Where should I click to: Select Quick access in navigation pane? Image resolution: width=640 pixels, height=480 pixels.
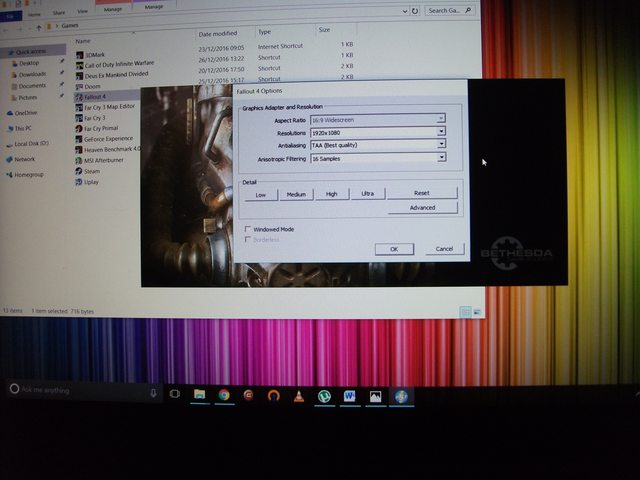(x=31, y=52)
